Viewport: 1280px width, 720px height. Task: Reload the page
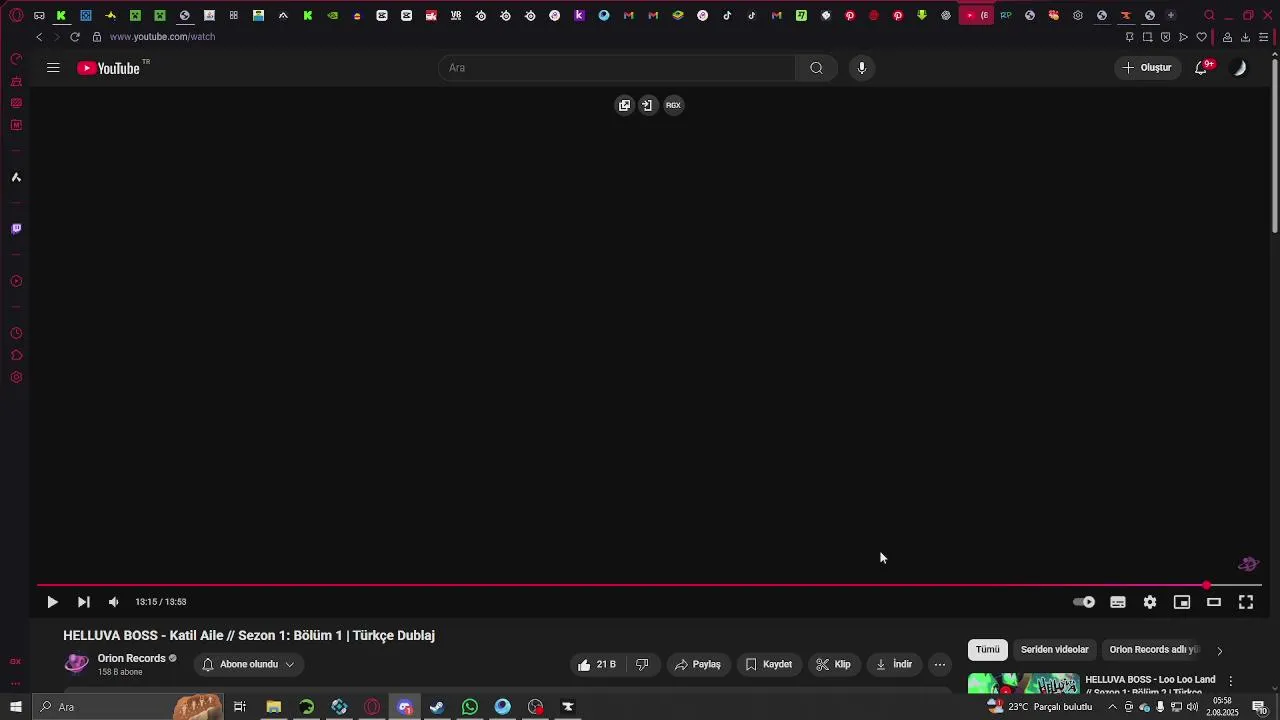(75, 37)
